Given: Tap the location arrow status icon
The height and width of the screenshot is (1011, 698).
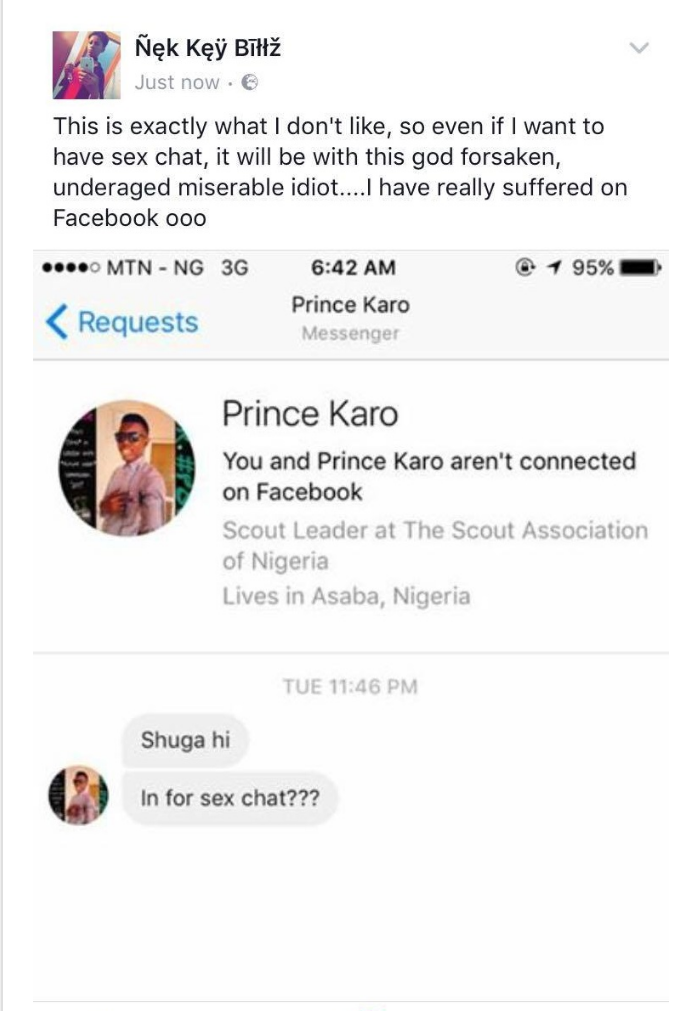Looking at the screenshot, I should pos(550,268).
